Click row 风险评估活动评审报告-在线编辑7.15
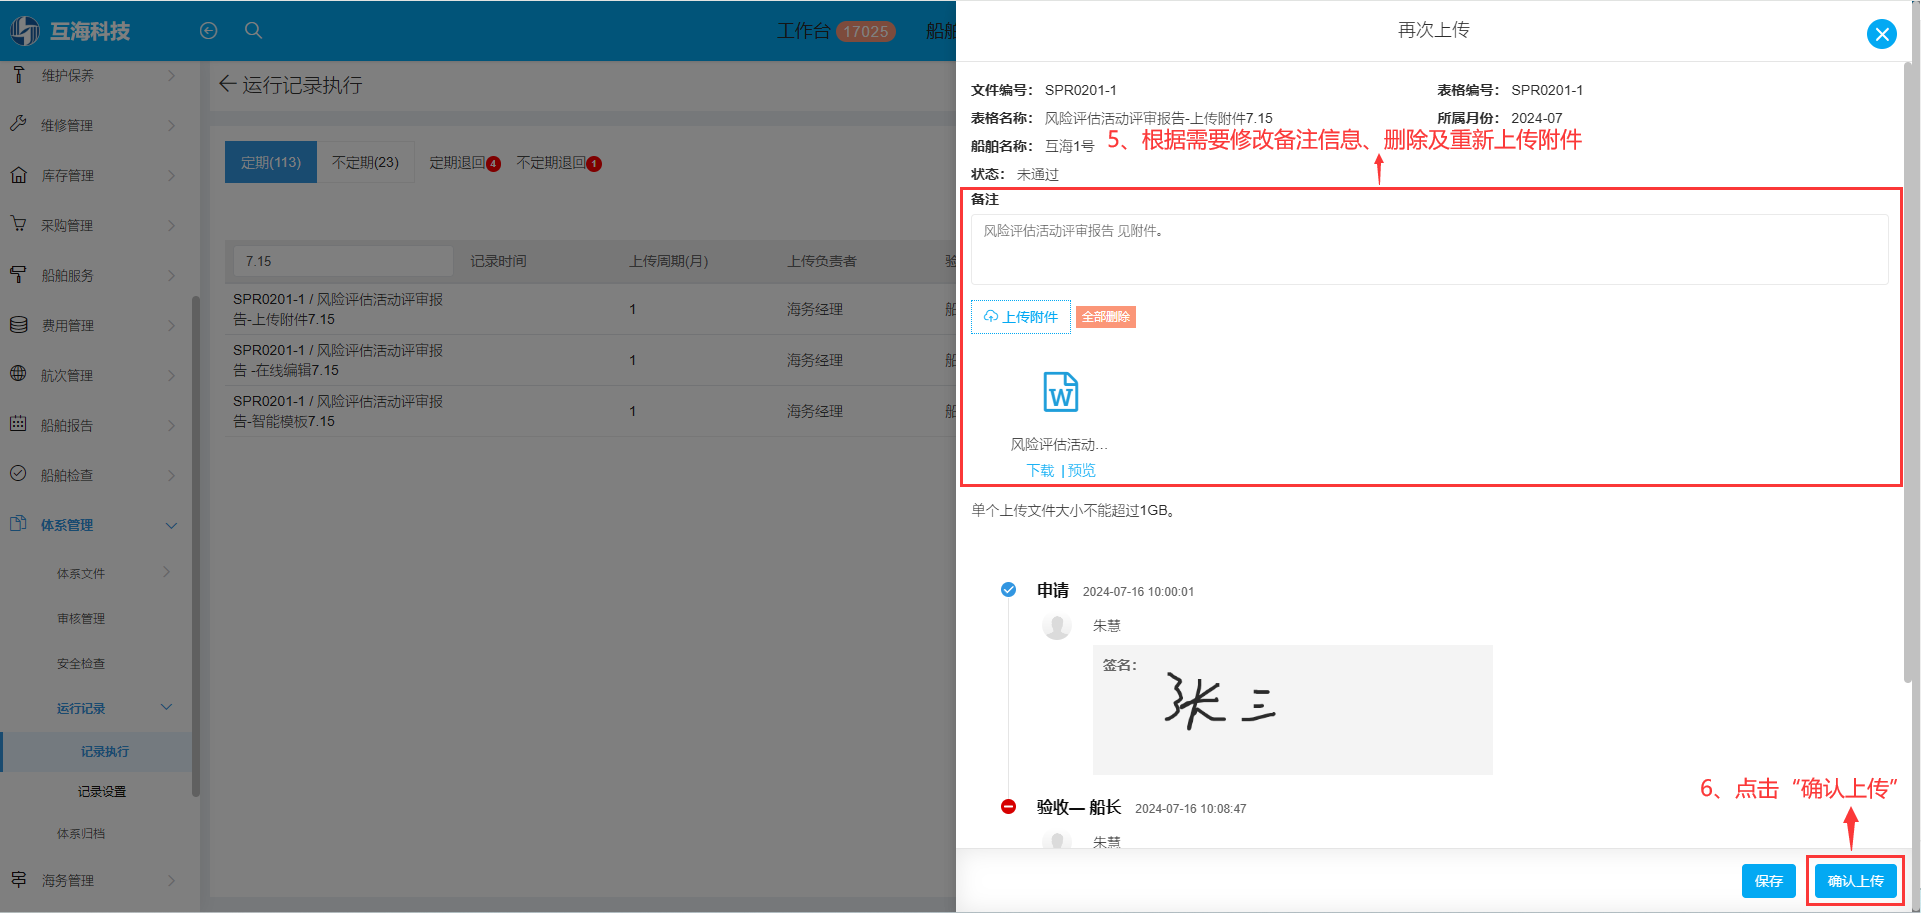 590,360
